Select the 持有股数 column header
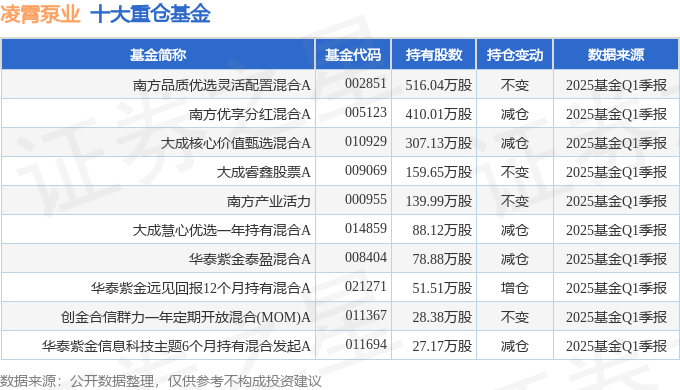 [434, 55]
